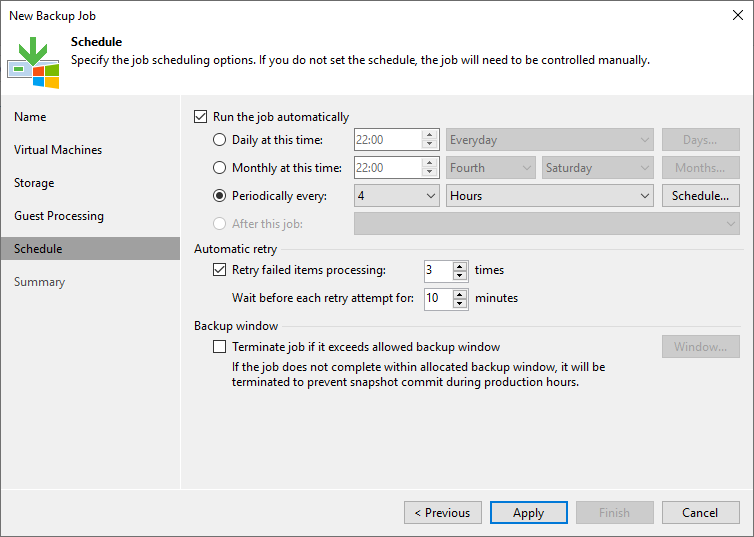The height and width of the screenshot is (537, 754).
Task: Select the Schedule step
Action: [x=90, y=249]
